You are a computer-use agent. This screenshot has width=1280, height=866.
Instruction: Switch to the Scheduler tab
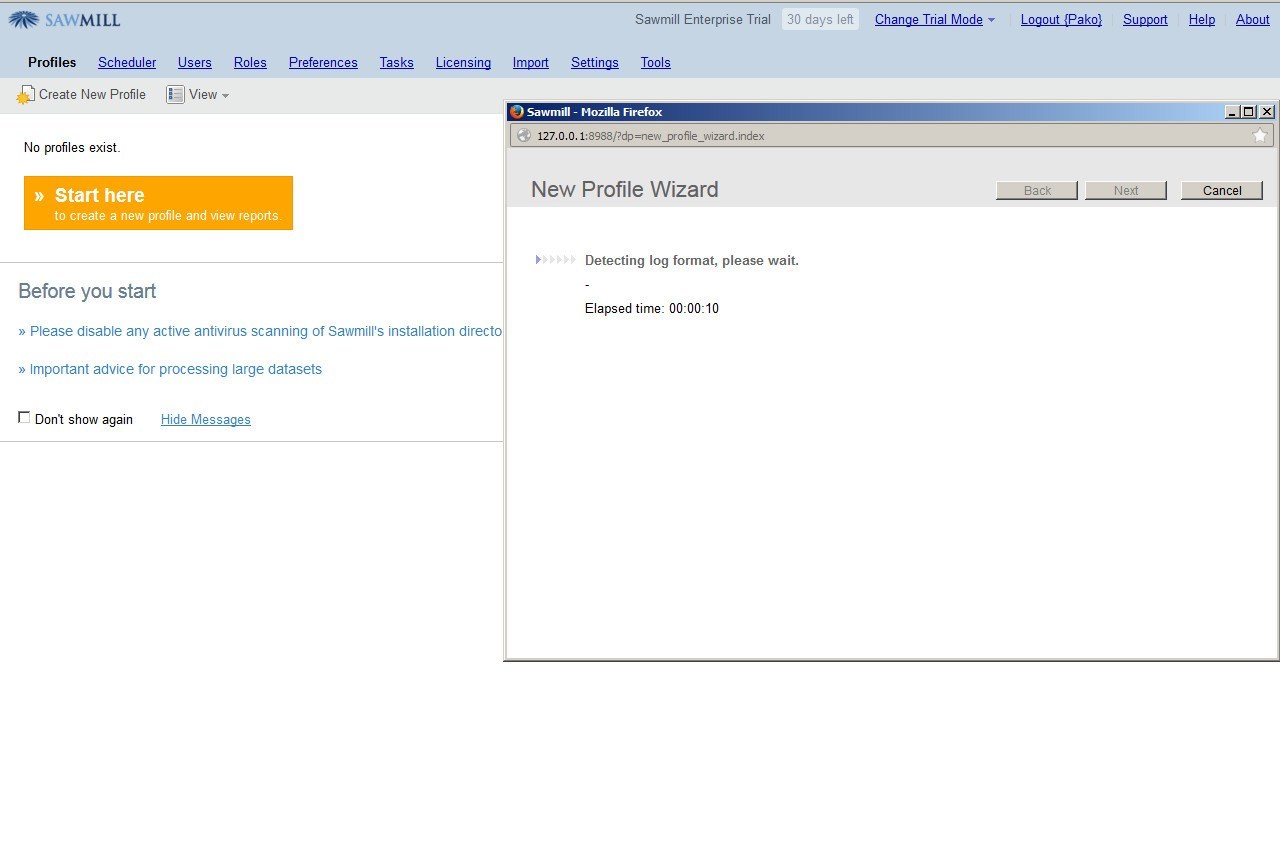point(127,62)
